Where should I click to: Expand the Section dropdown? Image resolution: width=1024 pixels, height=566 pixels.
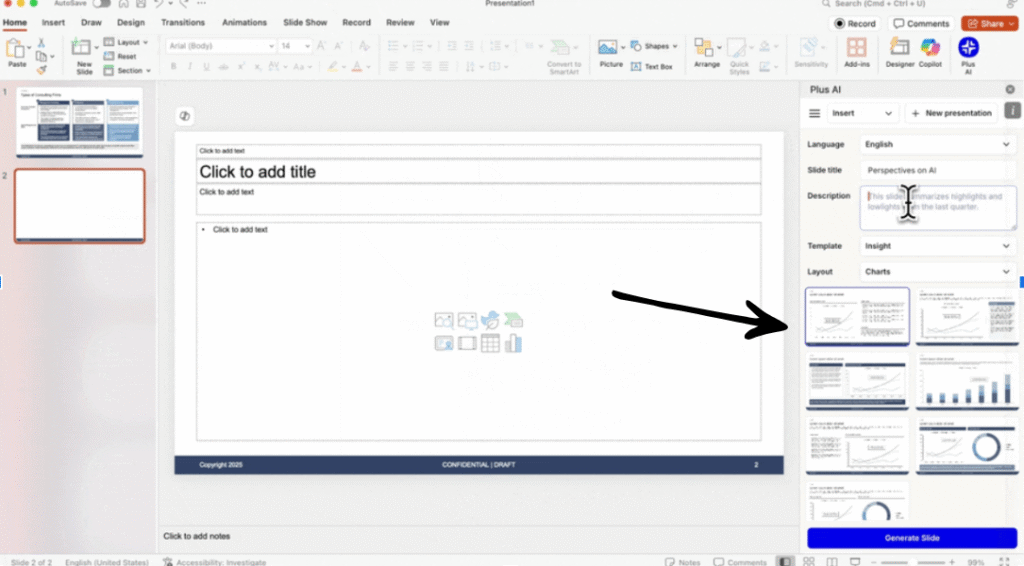click(x=127, y=71)
